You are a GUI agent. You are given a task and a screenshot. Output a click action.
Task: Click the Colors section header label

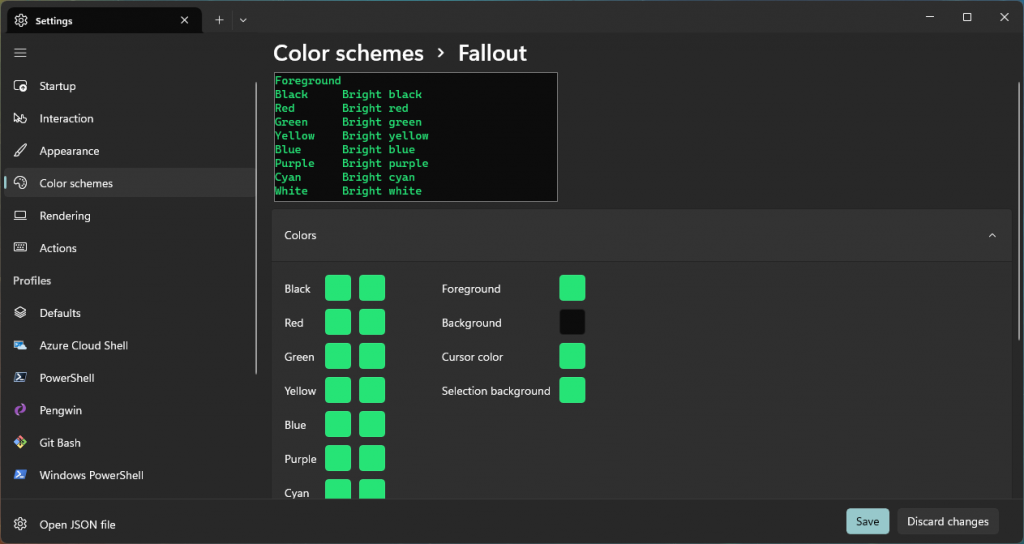pos(300,235)
